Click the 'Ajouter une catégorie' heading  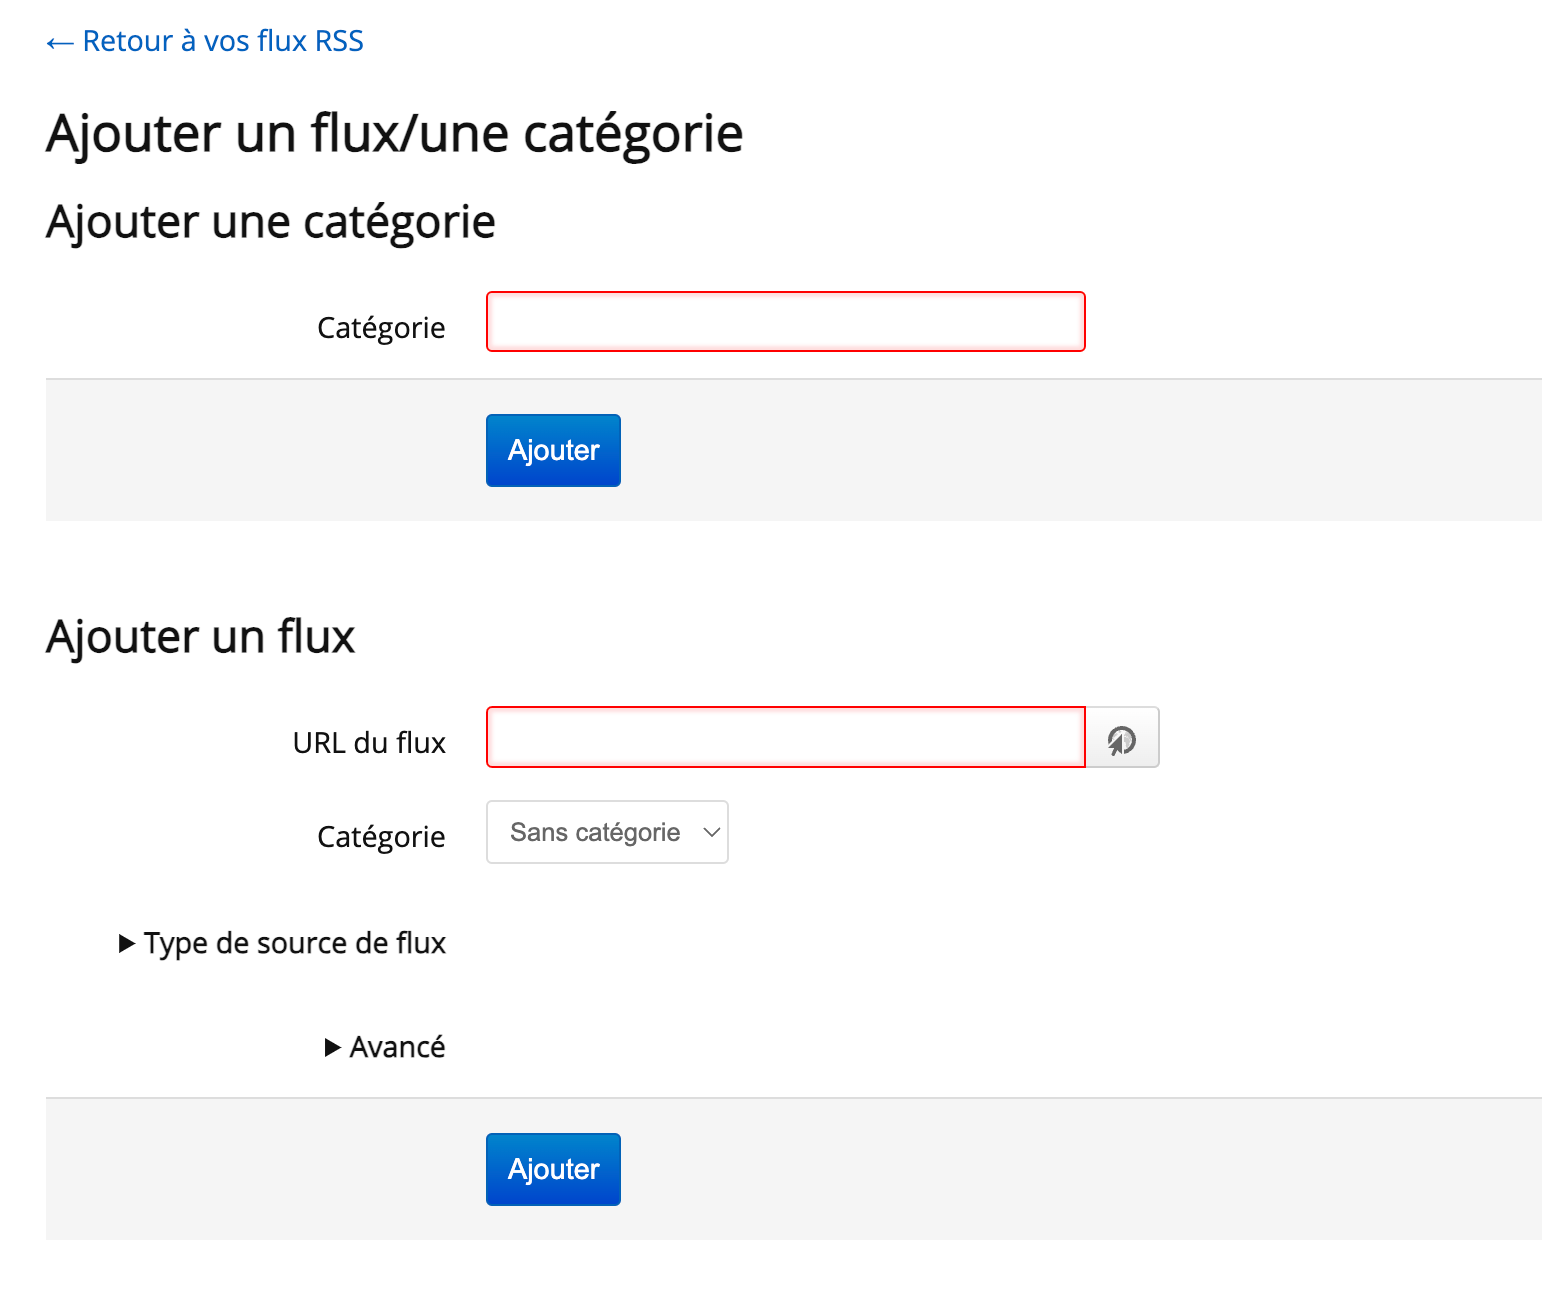click(270, 222)
